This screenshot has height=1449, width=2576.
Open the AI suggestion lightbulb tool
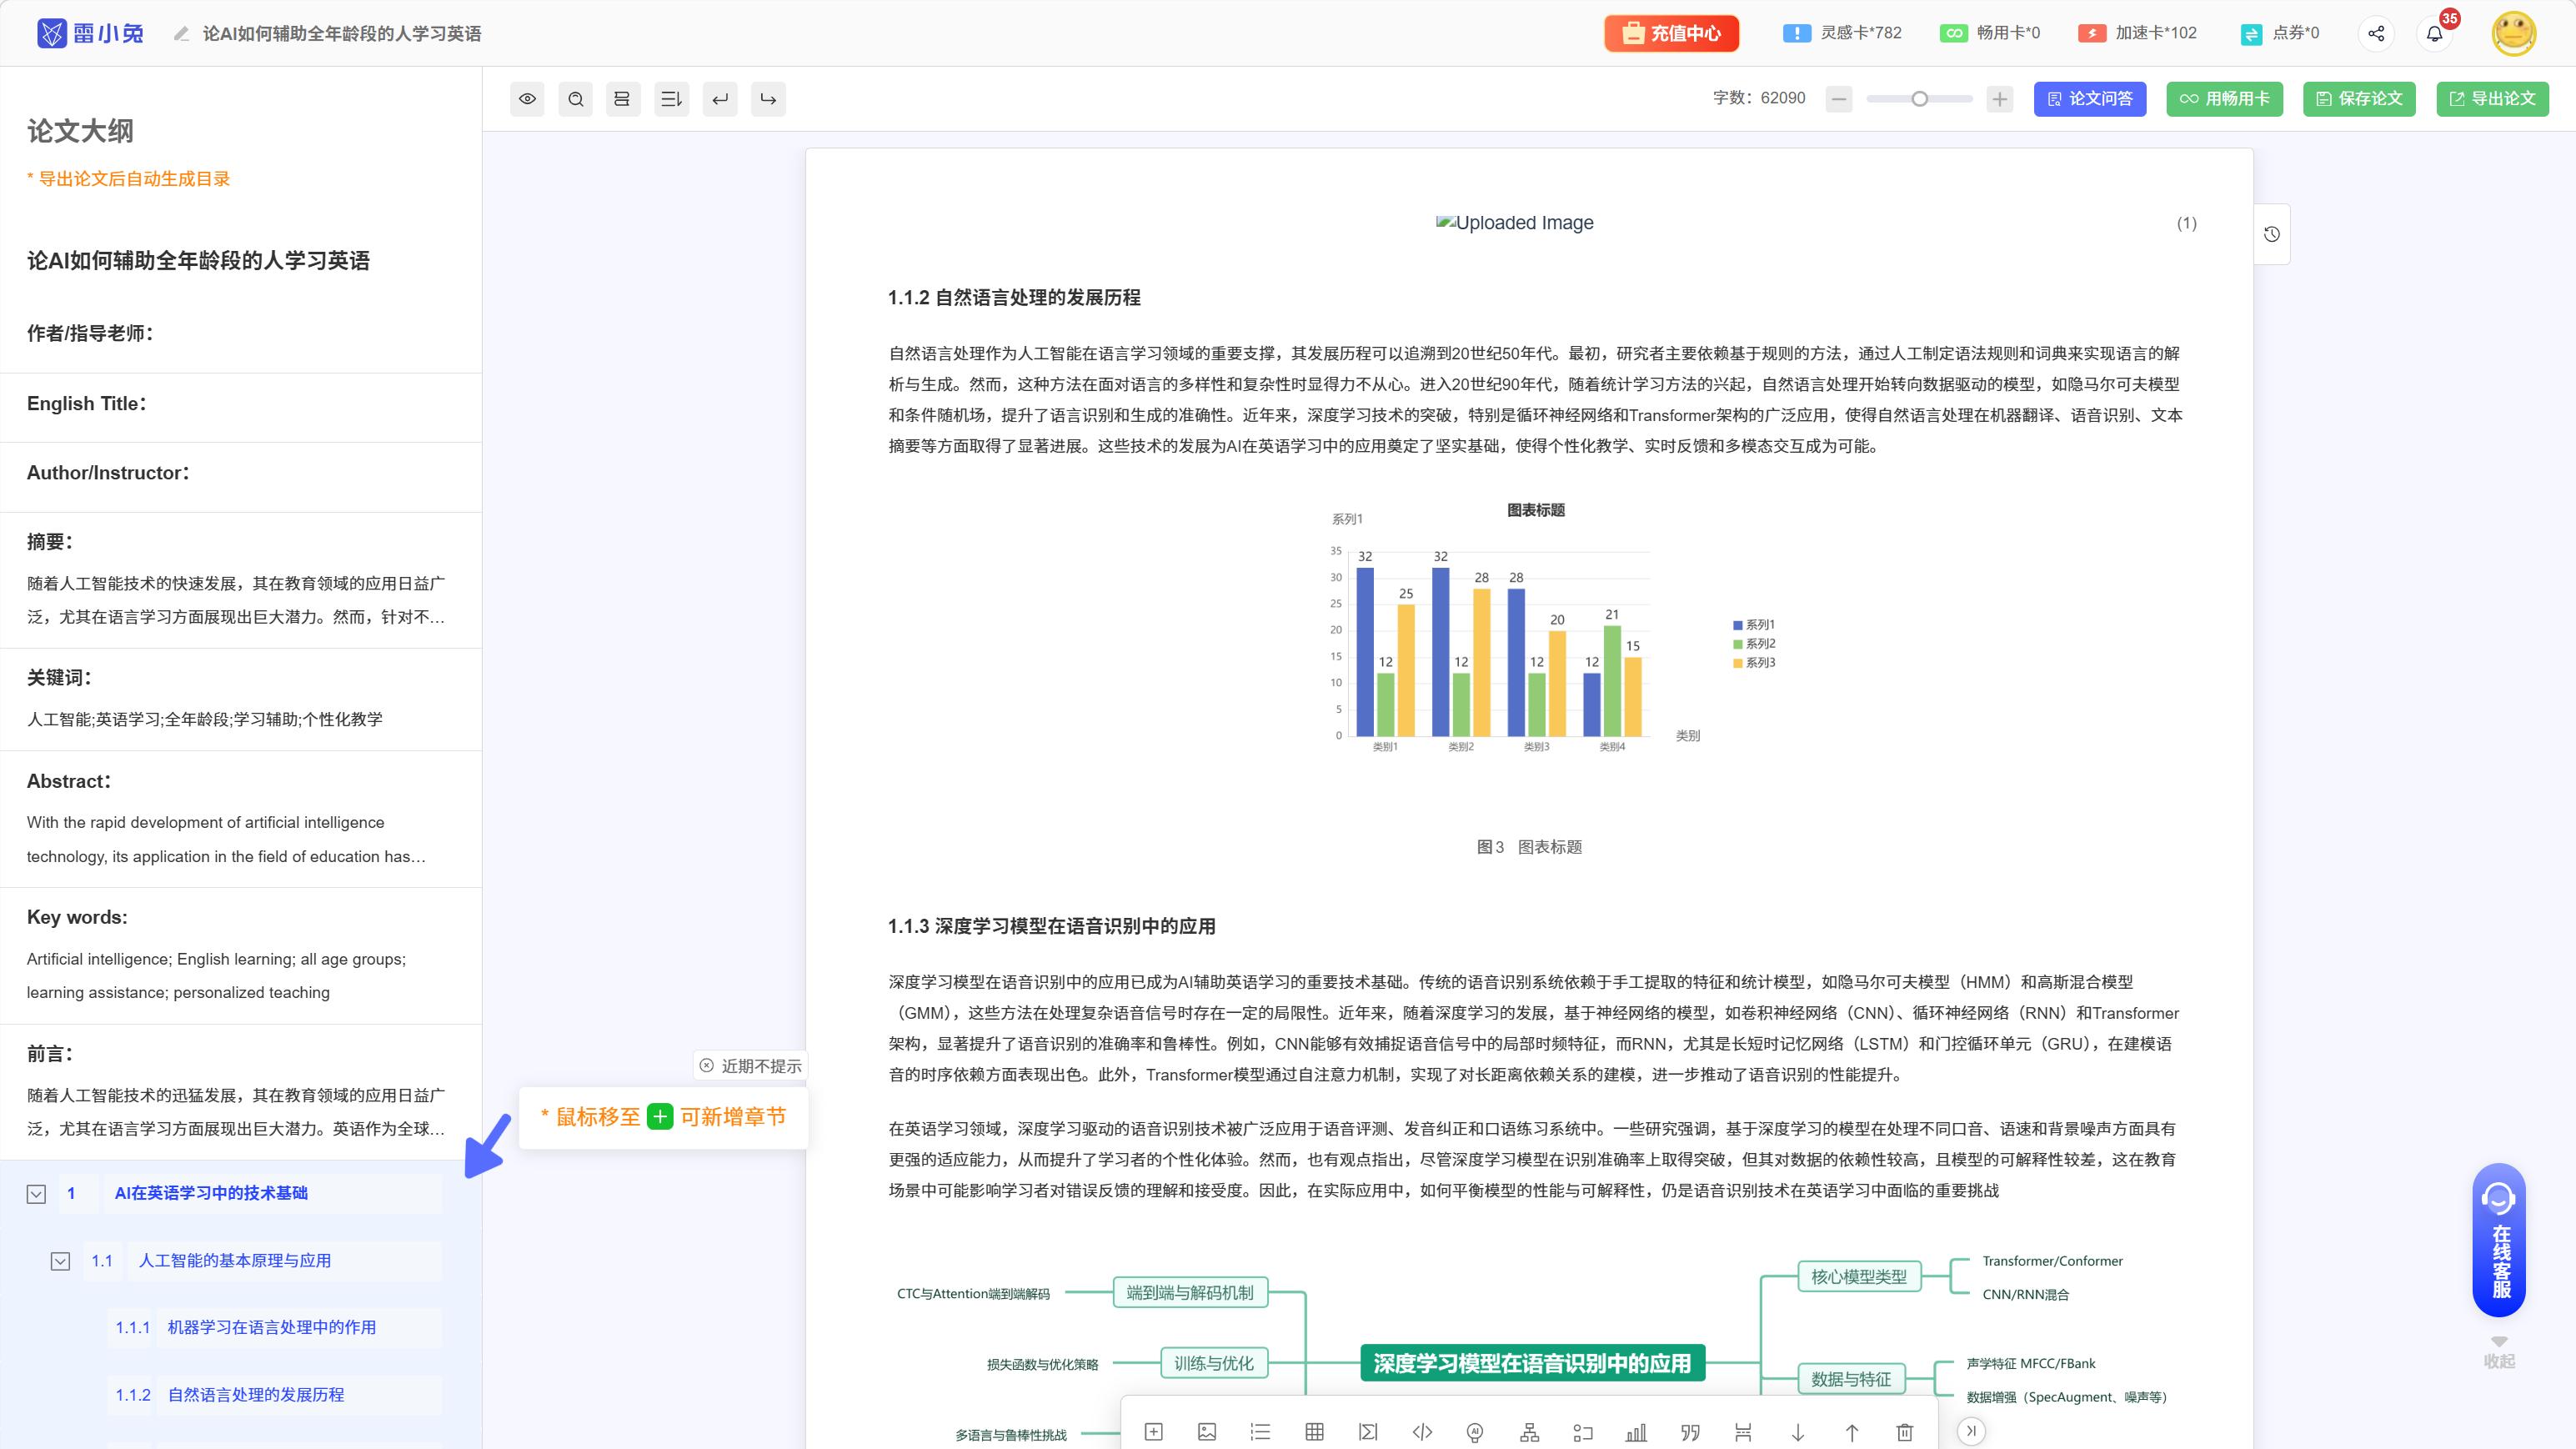coord(1475,1432)
